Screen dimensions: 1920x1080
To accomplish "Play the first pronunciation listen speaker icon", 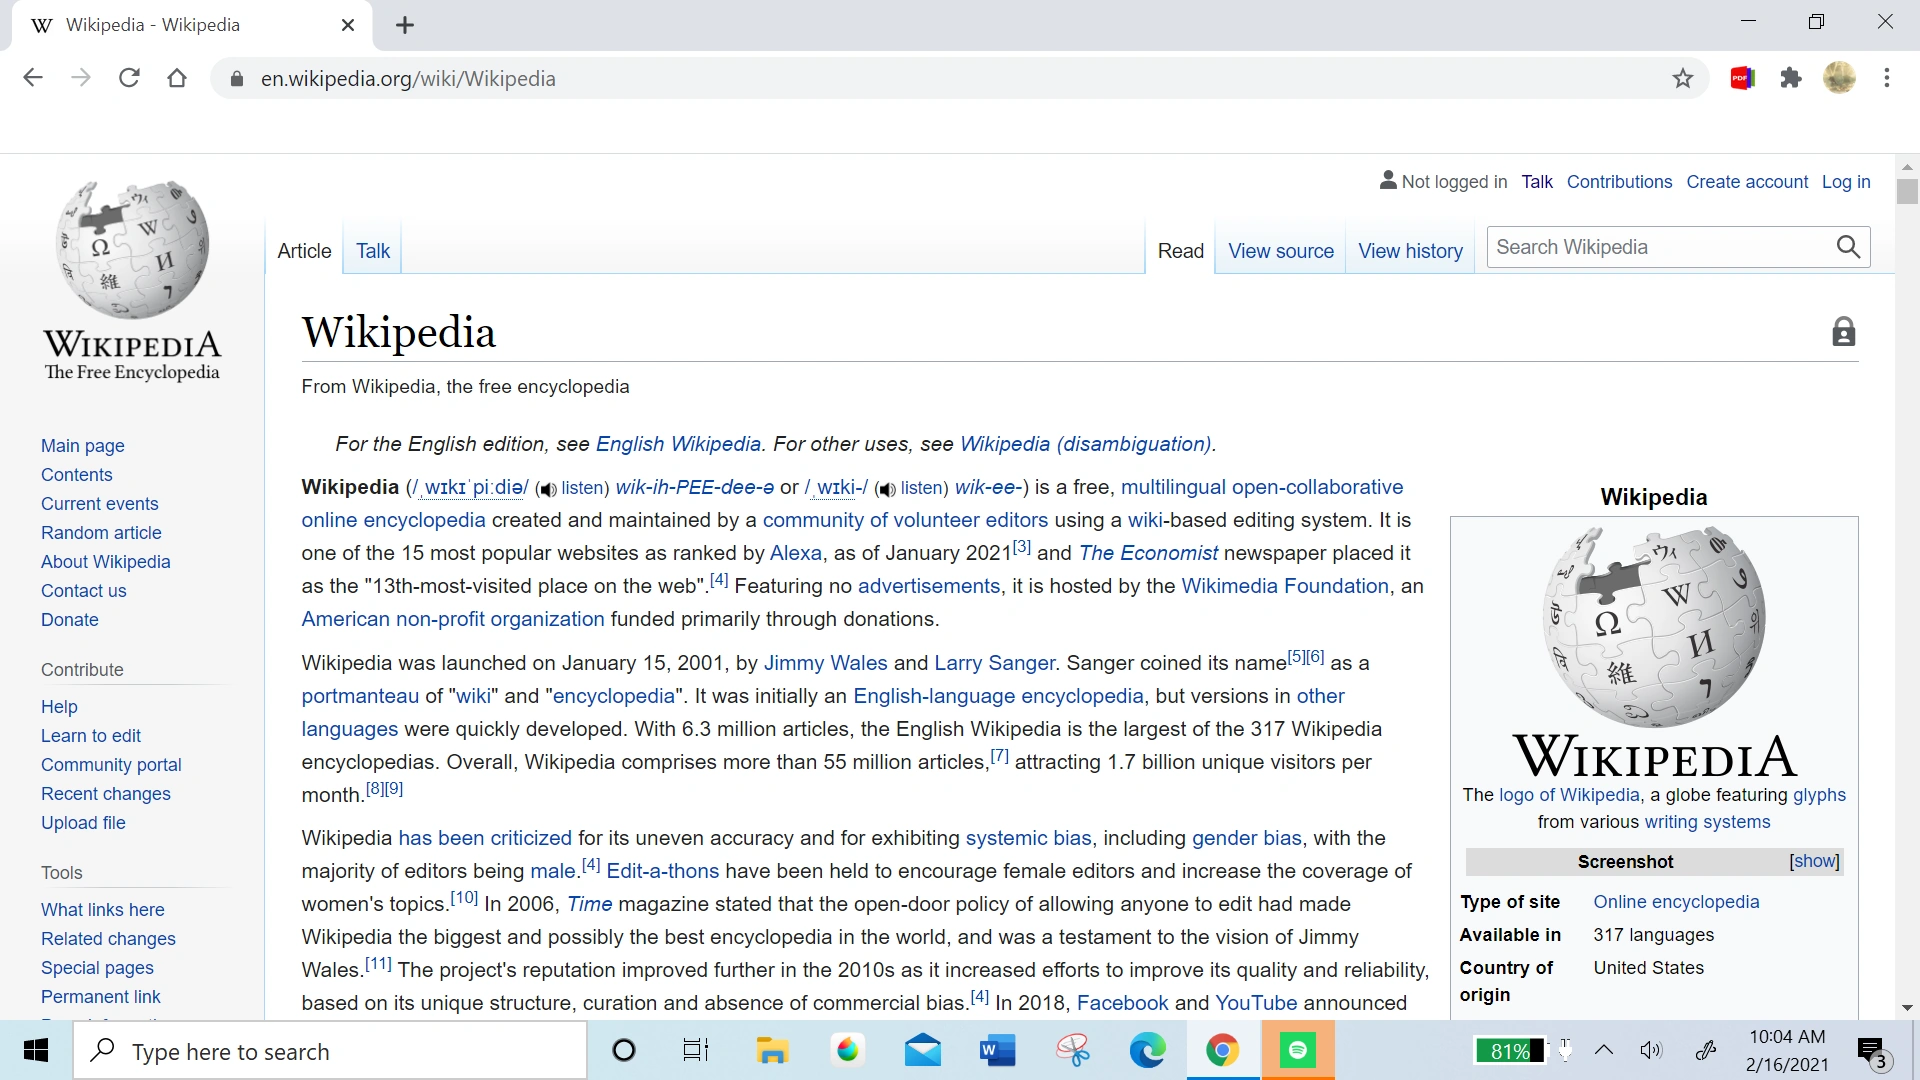I will [x=548, y=489].
